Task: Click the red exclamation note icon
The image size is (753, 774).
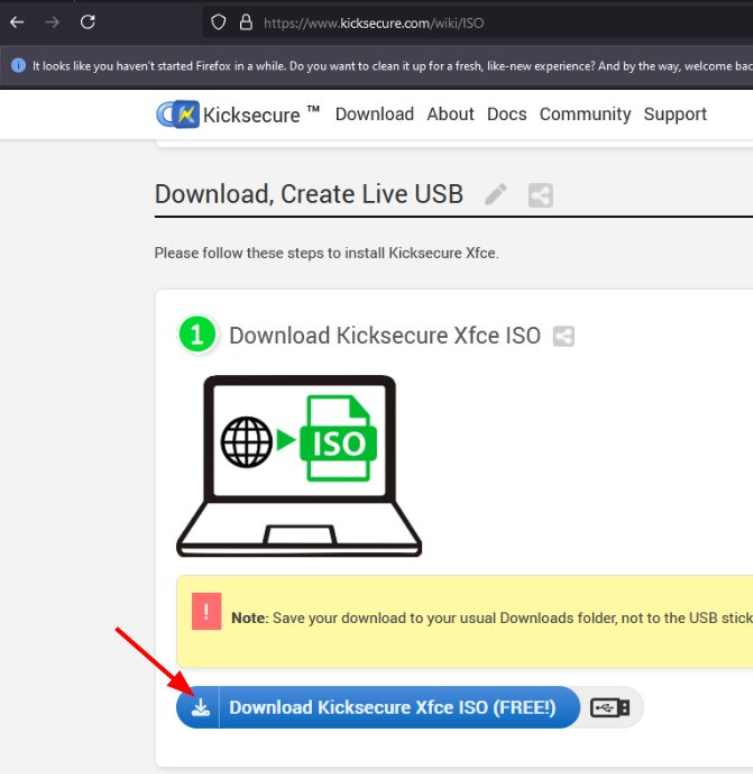Action: [206, 611]
